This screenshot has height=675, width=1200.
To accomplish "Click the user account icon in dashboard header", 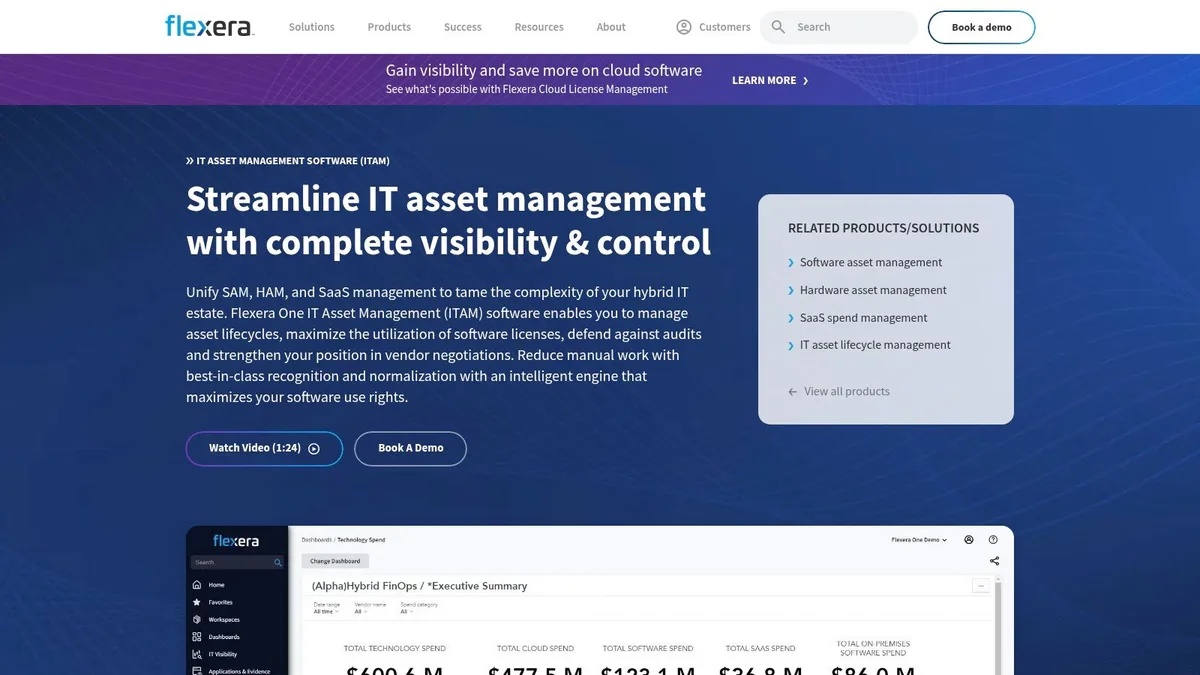I will pyautogui.click(x=969, y=540).
